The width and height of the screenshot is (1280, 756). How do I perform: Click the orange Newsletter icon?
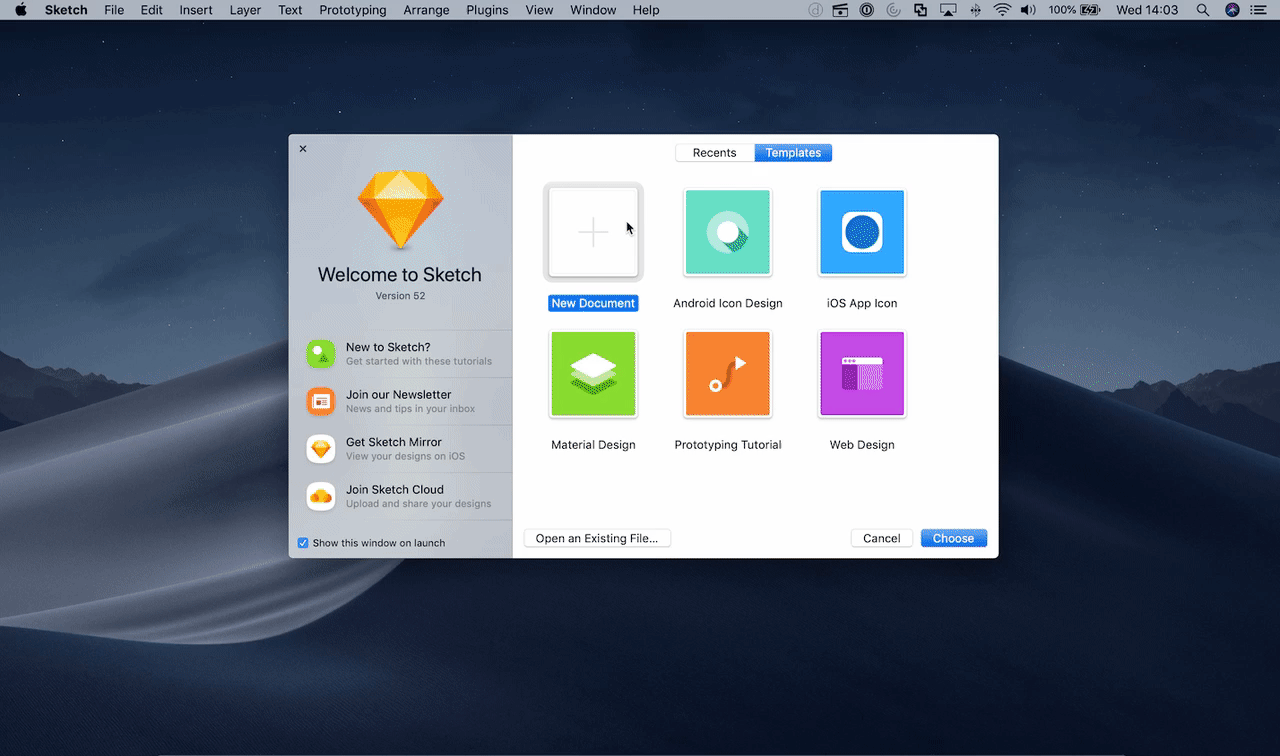[x=321, y=401]
